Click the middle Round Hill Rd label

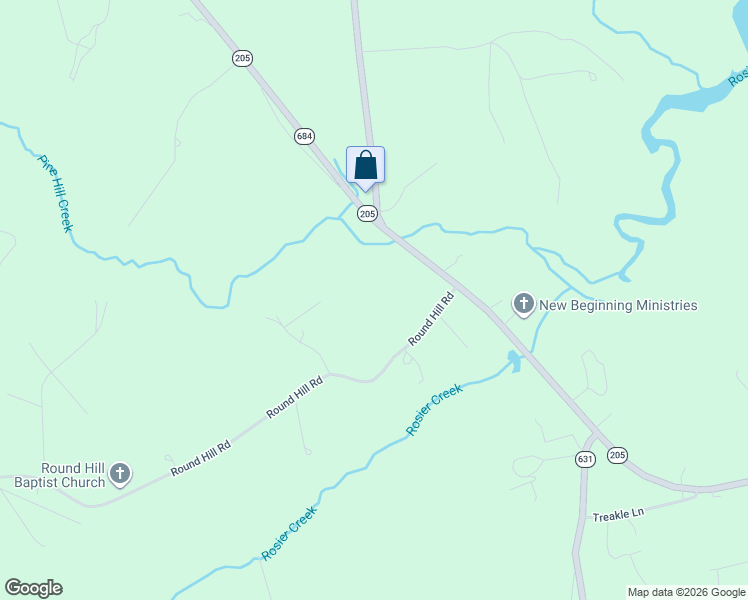click(295, 397)
